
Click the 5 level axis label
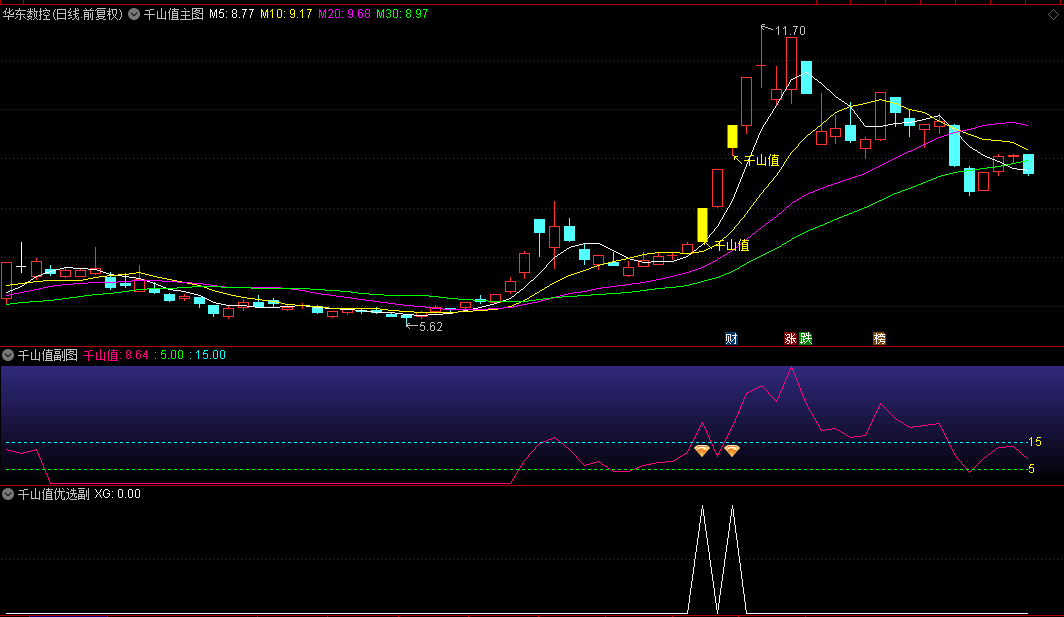[1031, 469]
